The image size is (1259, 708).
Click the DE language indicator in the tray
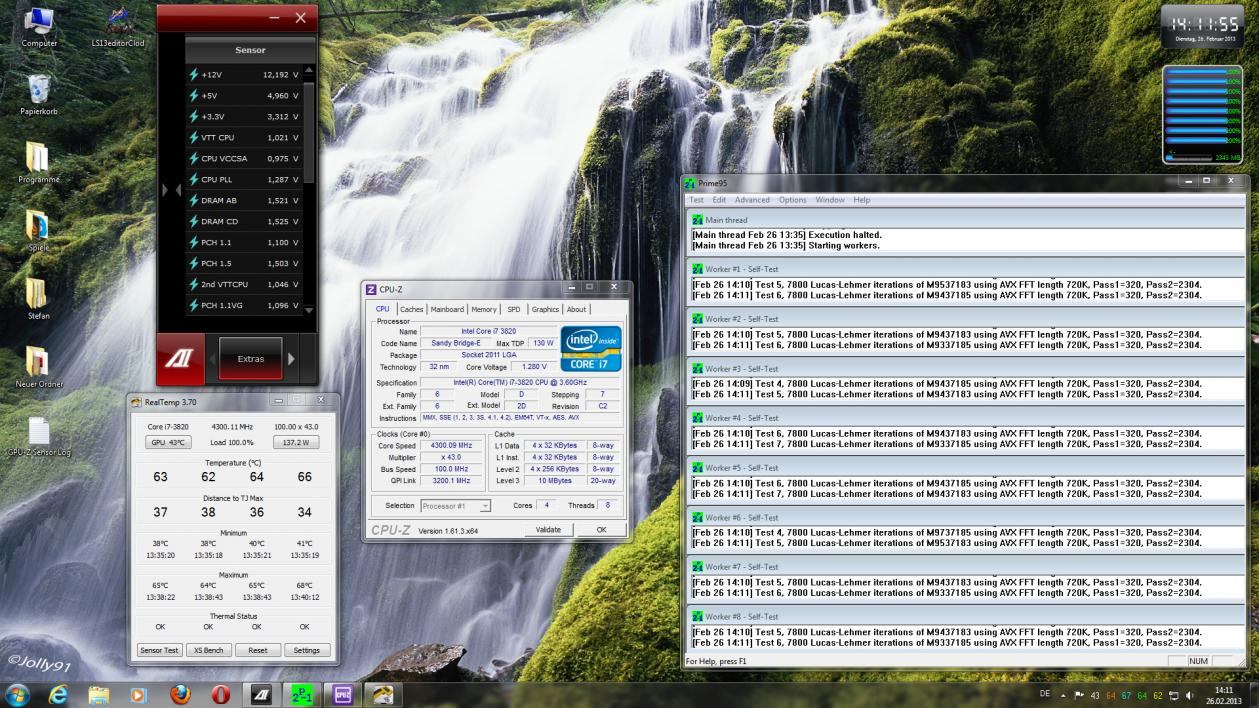point(1045,695)
